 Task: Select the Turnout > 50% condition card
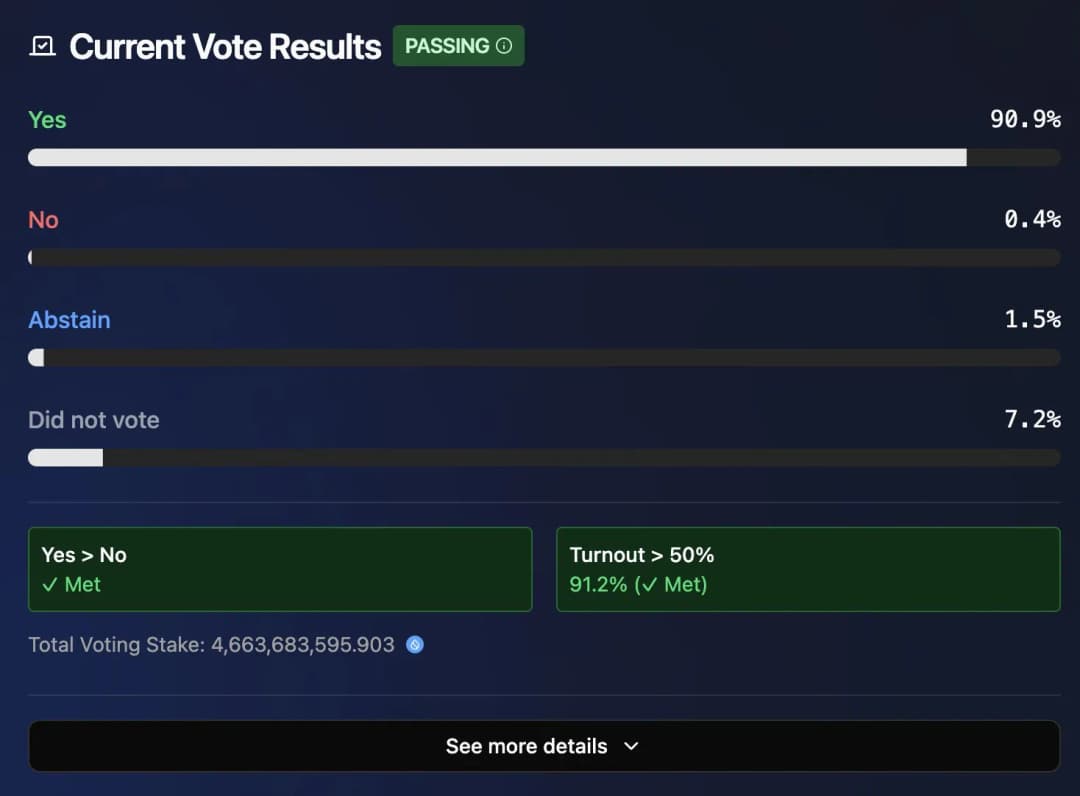tap(808, 569)
